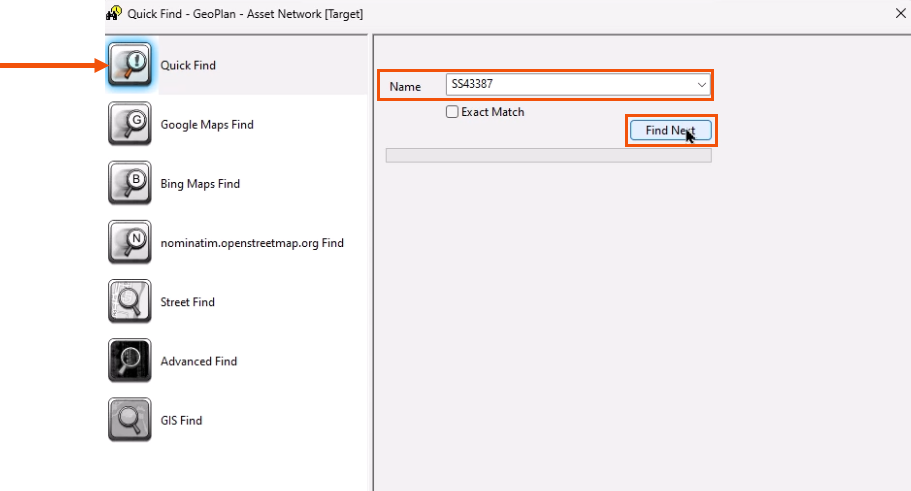Click the binoculars icon in the title bar
The height and width of the screenshot is (491, 911).
pyautogui.click(x=114, y=12)
